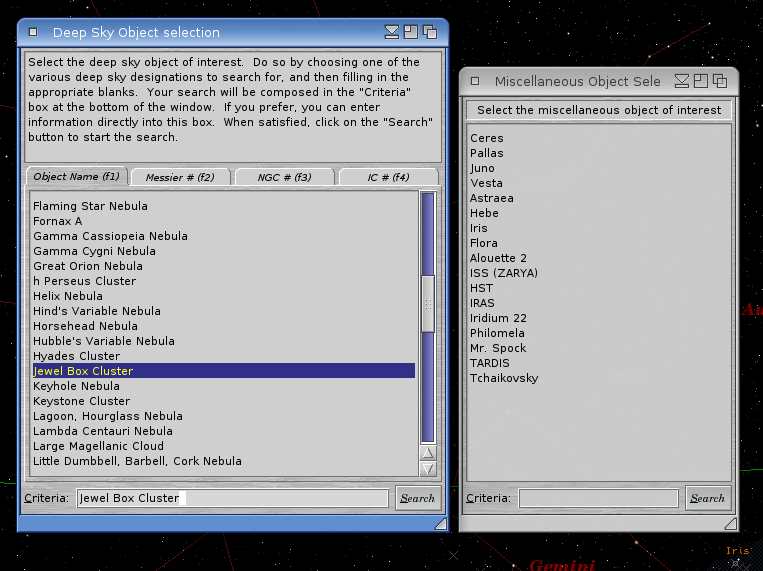The width and height of the screenshot is (763, 571).
Task: Choose Large Magellanic Cloud entry
Action: 98,446
